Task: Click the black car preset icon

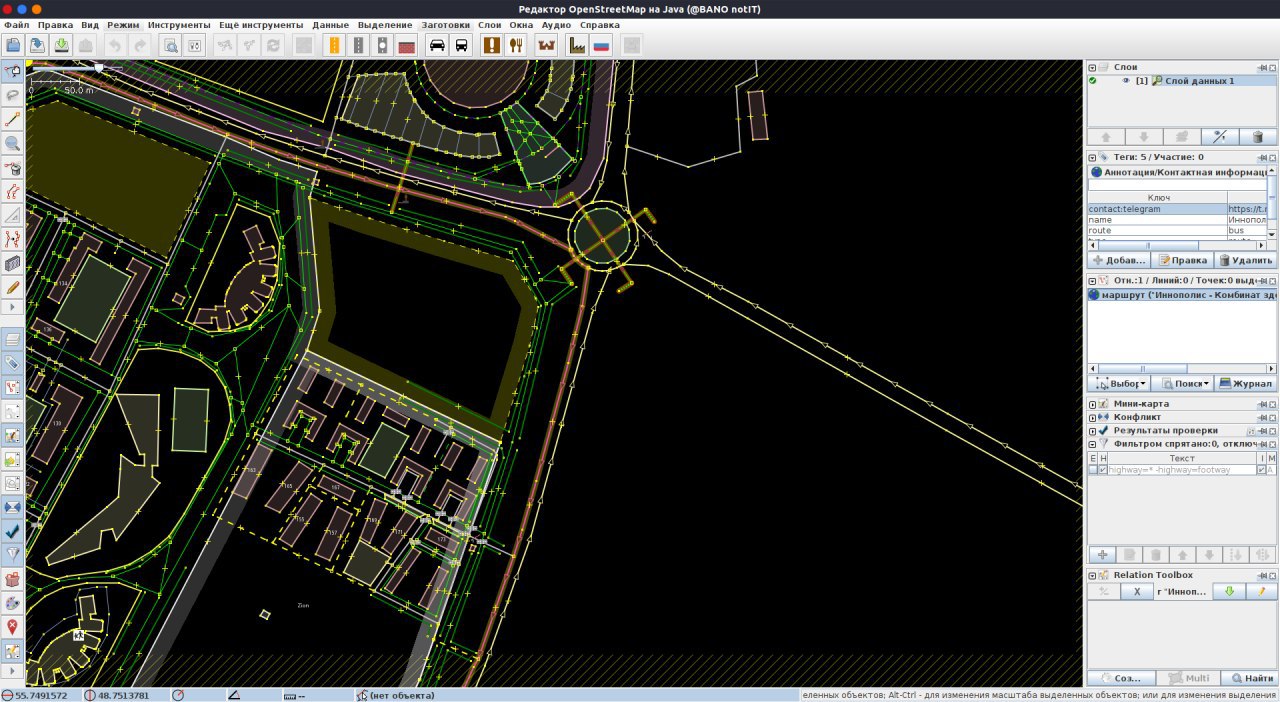Action: [437, 45]
